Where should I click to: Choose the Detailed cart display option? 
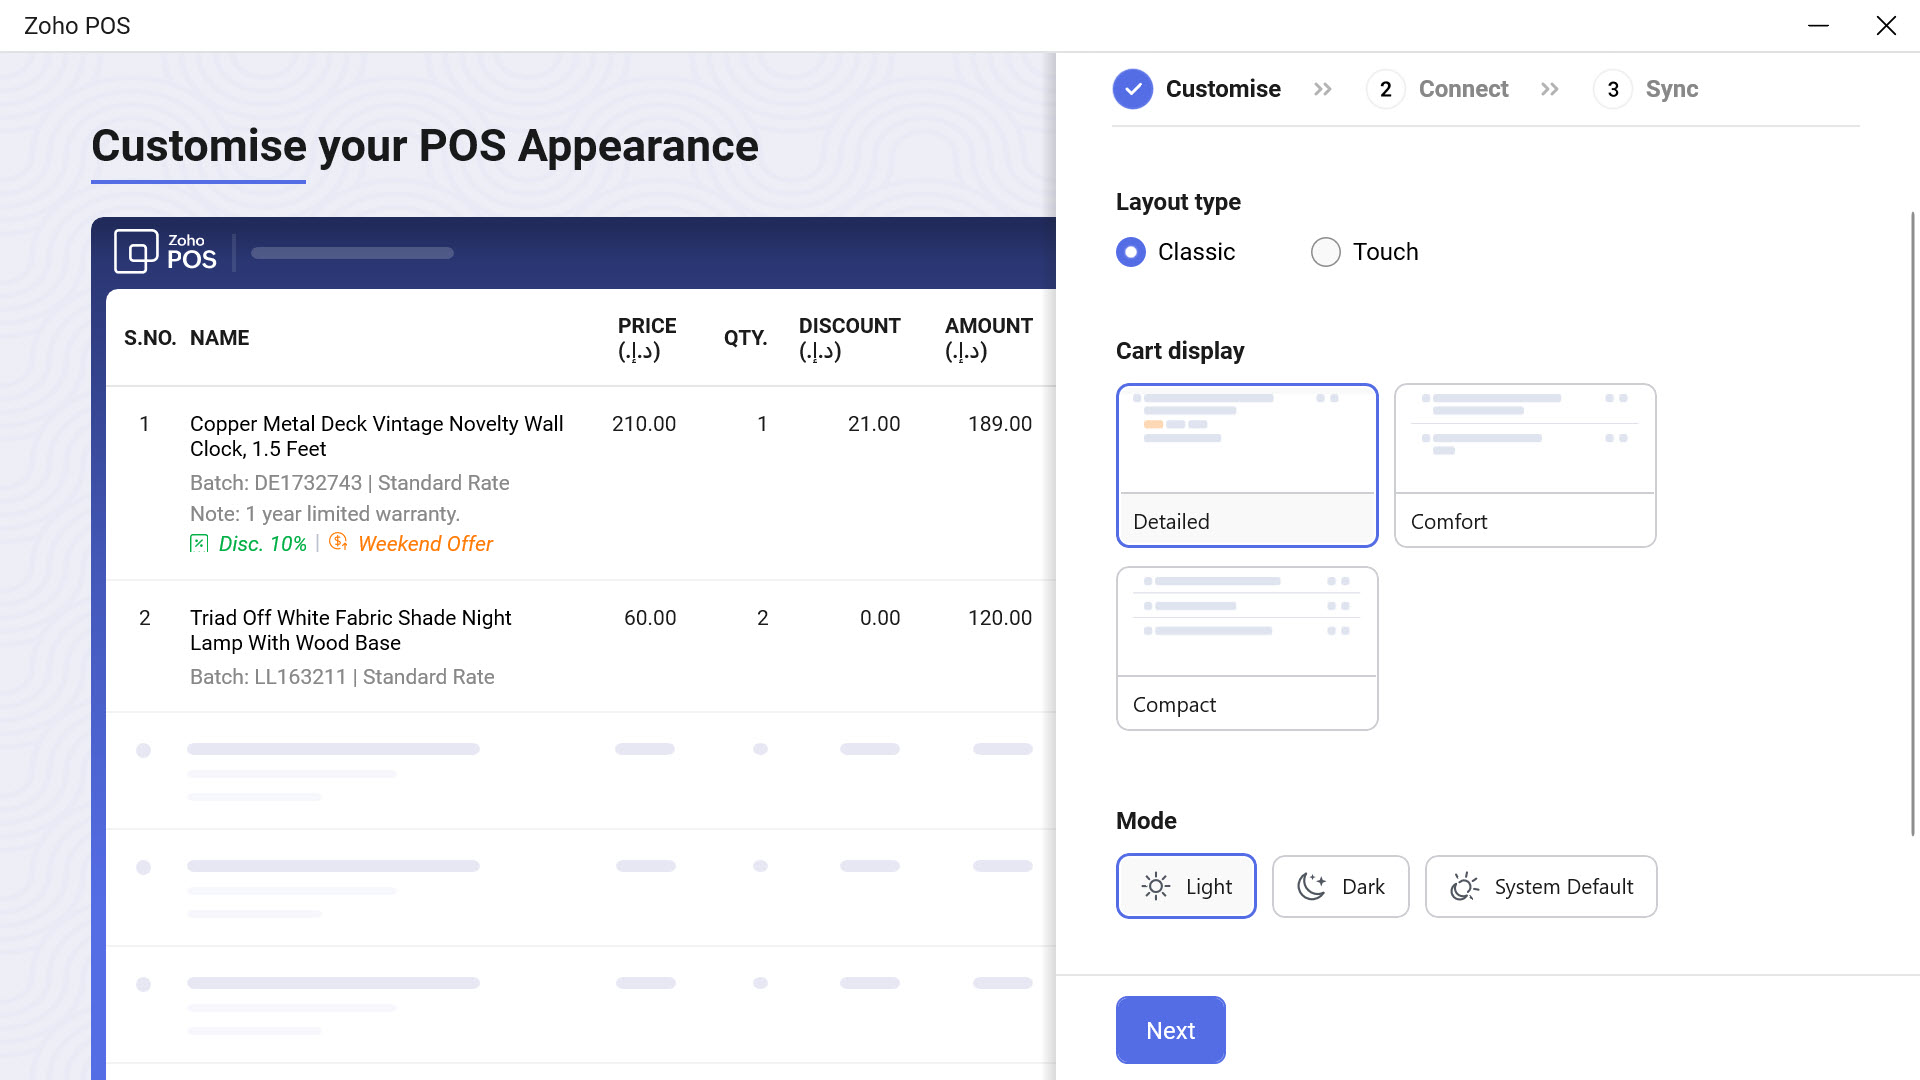pos(1247,465)
